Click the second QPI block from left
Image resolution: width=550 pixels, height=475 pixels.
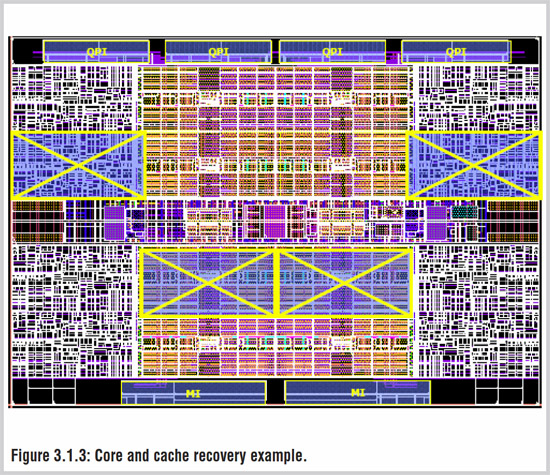click(x=218, y=52)
